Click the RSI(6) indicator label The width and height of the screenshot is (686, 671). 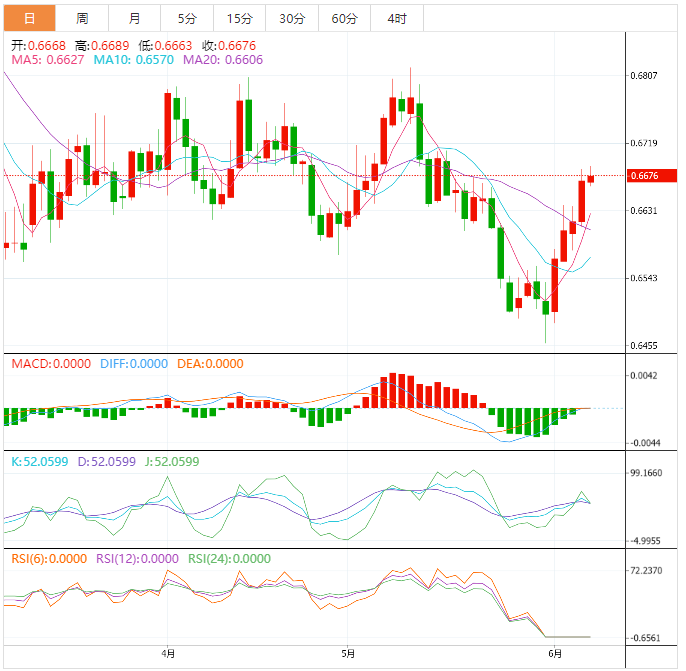tap(49, 559)
